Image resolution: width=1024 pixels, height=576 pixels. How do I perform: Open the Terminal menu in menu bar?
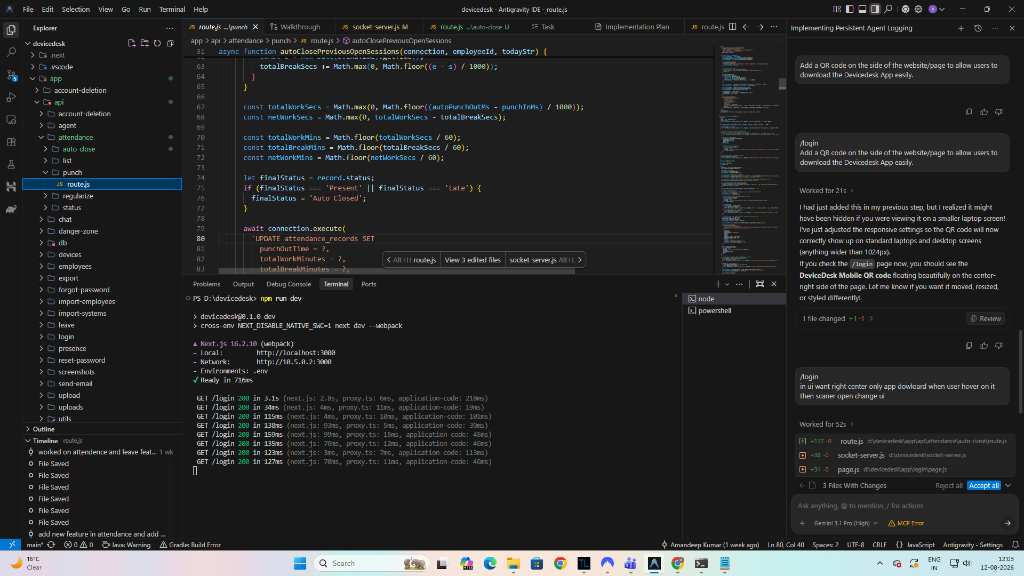click(172, 9)
